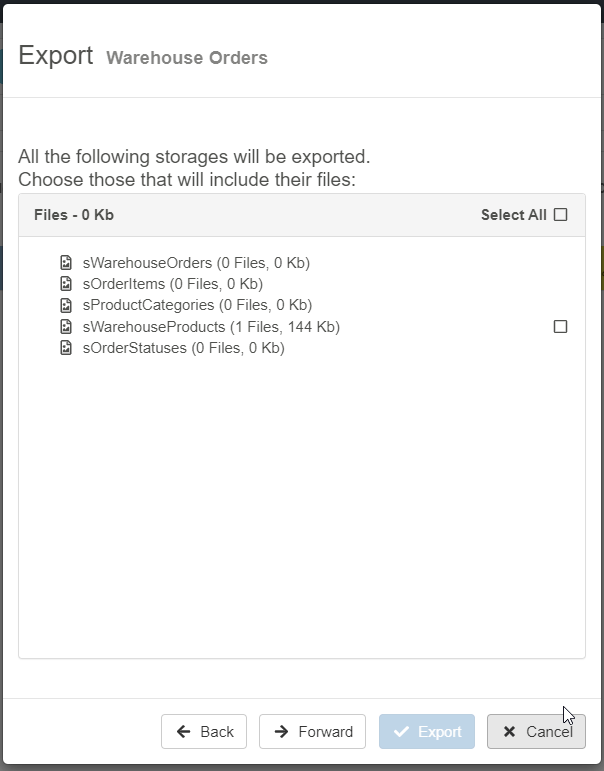Click the sWarehouseProducts storage file icon
Viewport: 604px width, 771px height.
coord(66,327)
